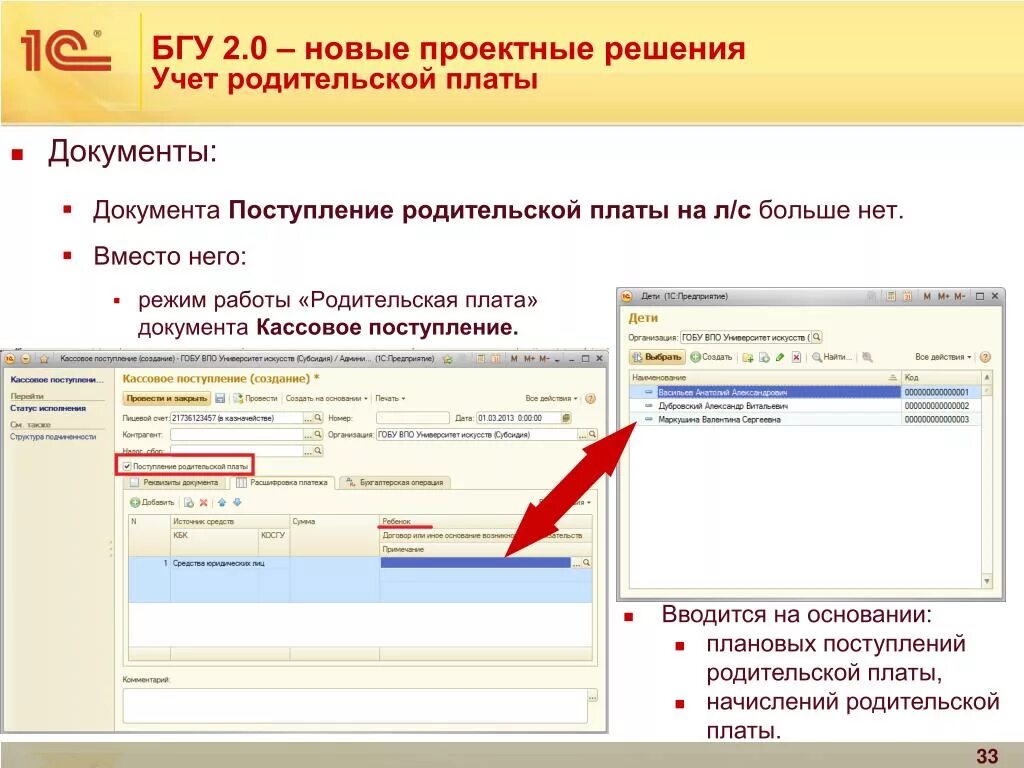Viewport: 1024px width, 768px height.
Task: Open Все действия in Кассовое поступление window
Action: click(551, 398)
